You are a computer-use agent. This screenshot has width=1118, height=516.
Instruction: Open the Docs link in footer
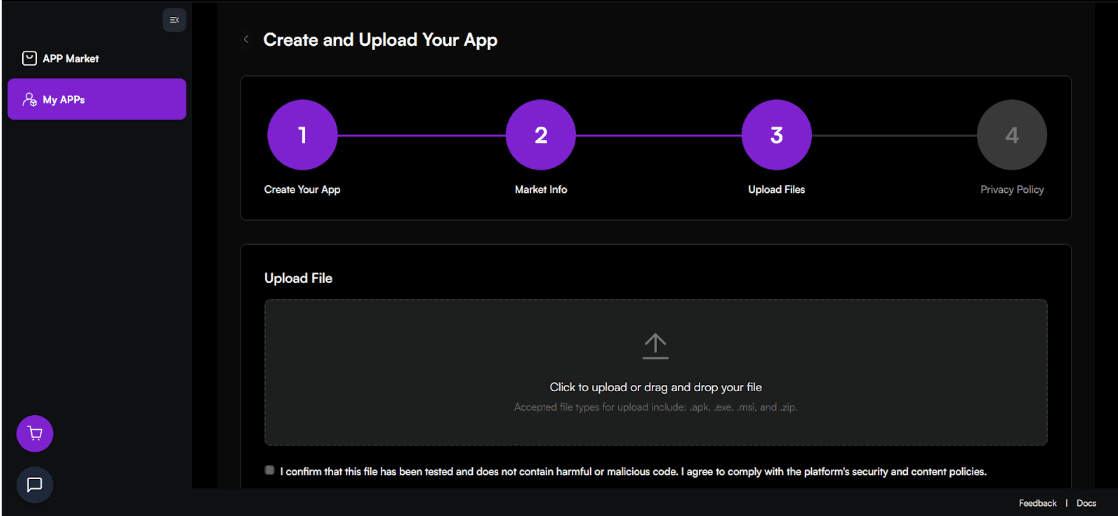click(x=1086, y=503)
